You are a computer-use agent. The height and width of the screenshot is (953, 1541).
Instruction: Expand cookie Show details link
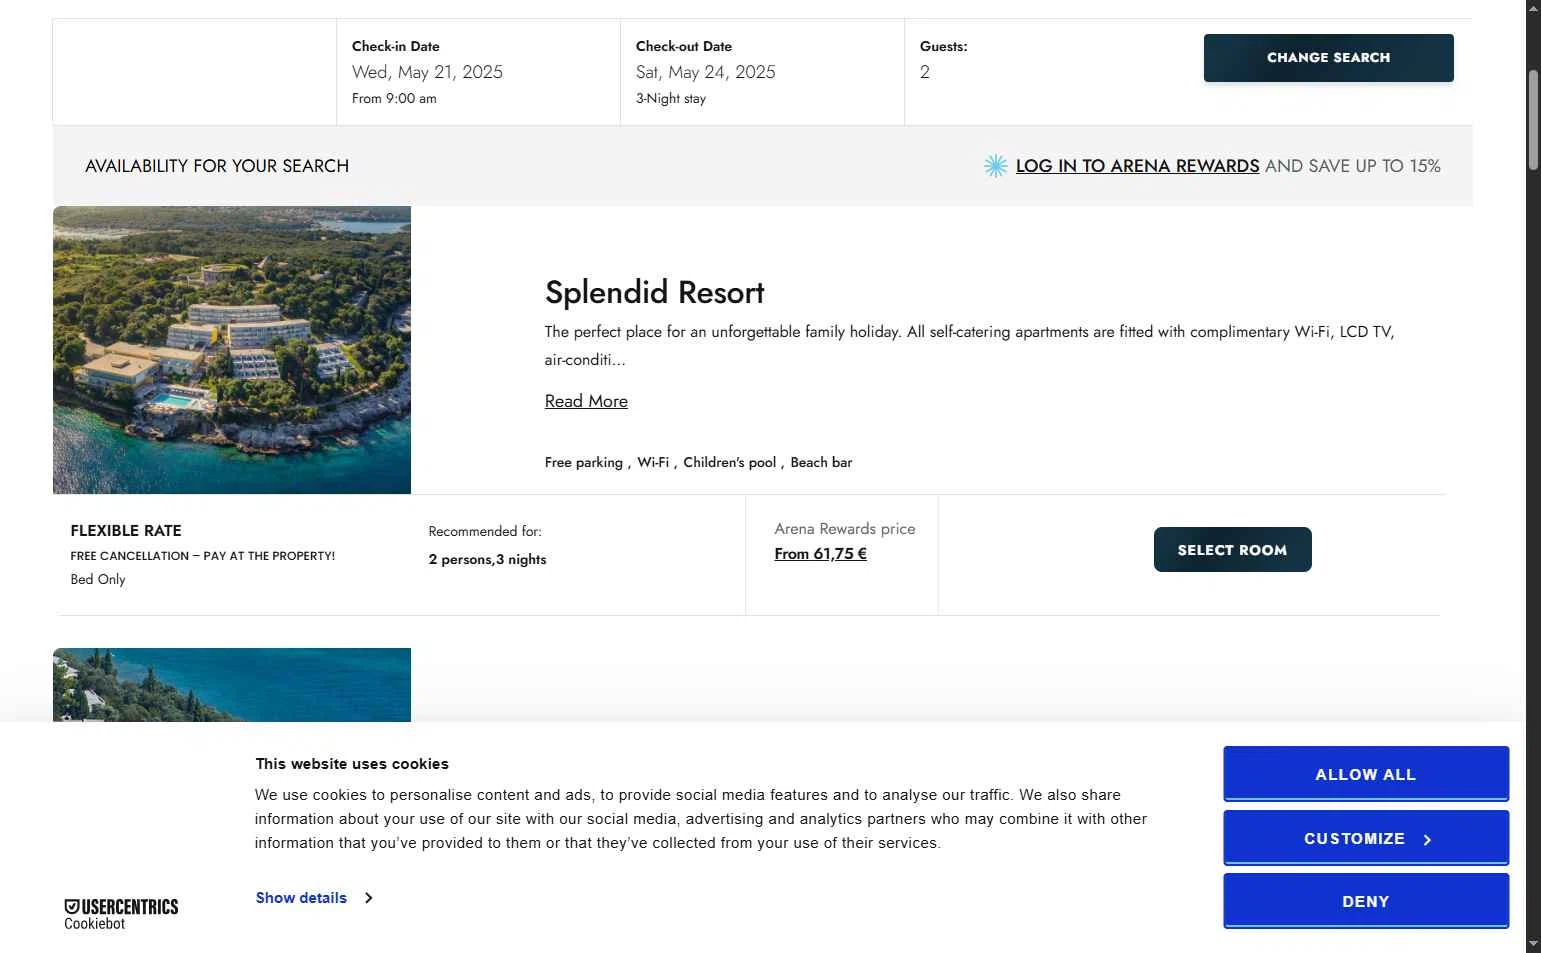click(x=301, y=898)
